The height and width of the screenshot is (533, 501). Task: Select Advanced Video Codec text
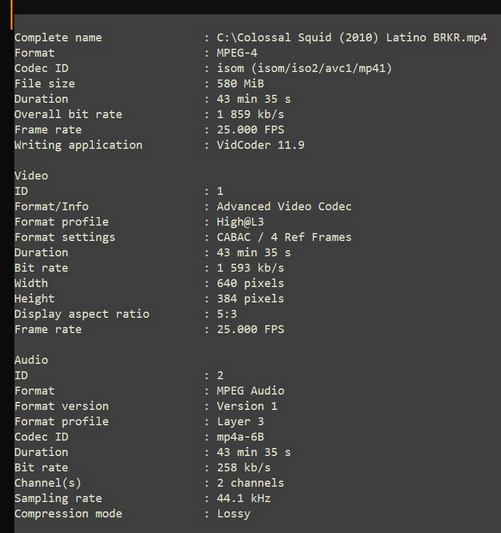pos(284,206)
